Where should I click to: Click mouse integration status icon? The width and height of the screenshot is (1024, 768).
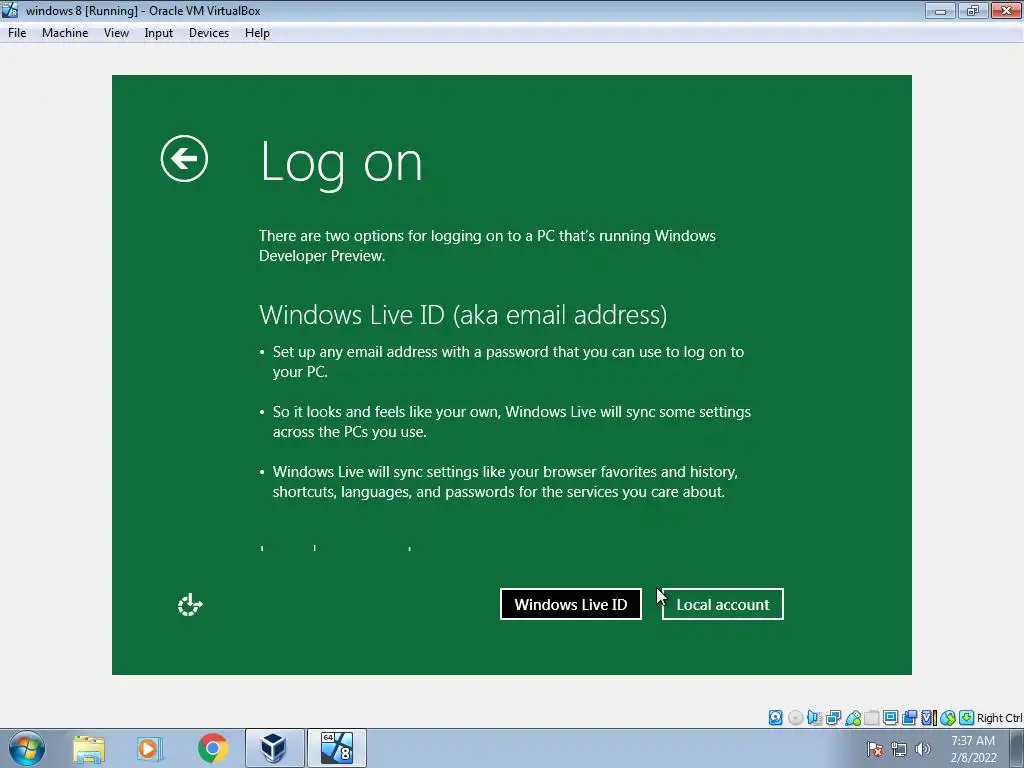(x=948, y=718)
